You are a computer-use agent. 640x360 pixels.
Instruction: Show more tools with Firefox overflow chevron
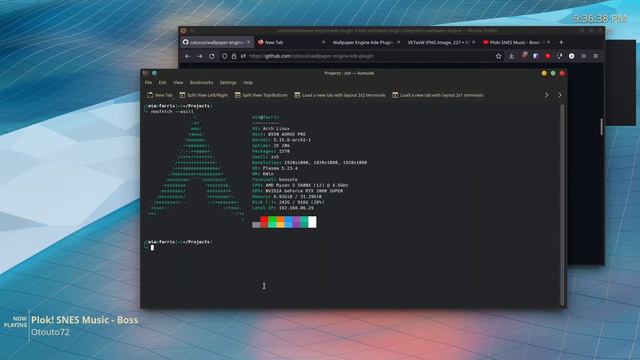tap(584, 56)
